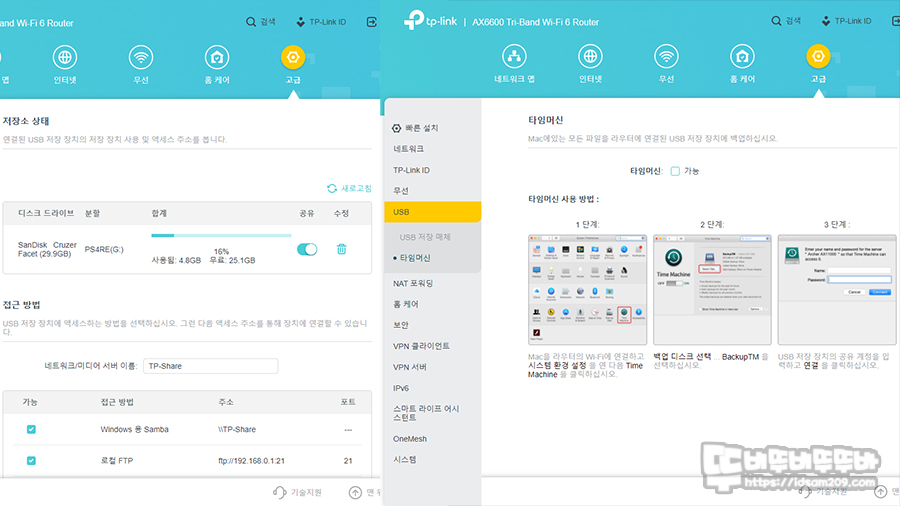The image size is (900, 506).
Task: Select 타임머신 submenu item
Action: (x=415, y=258)
